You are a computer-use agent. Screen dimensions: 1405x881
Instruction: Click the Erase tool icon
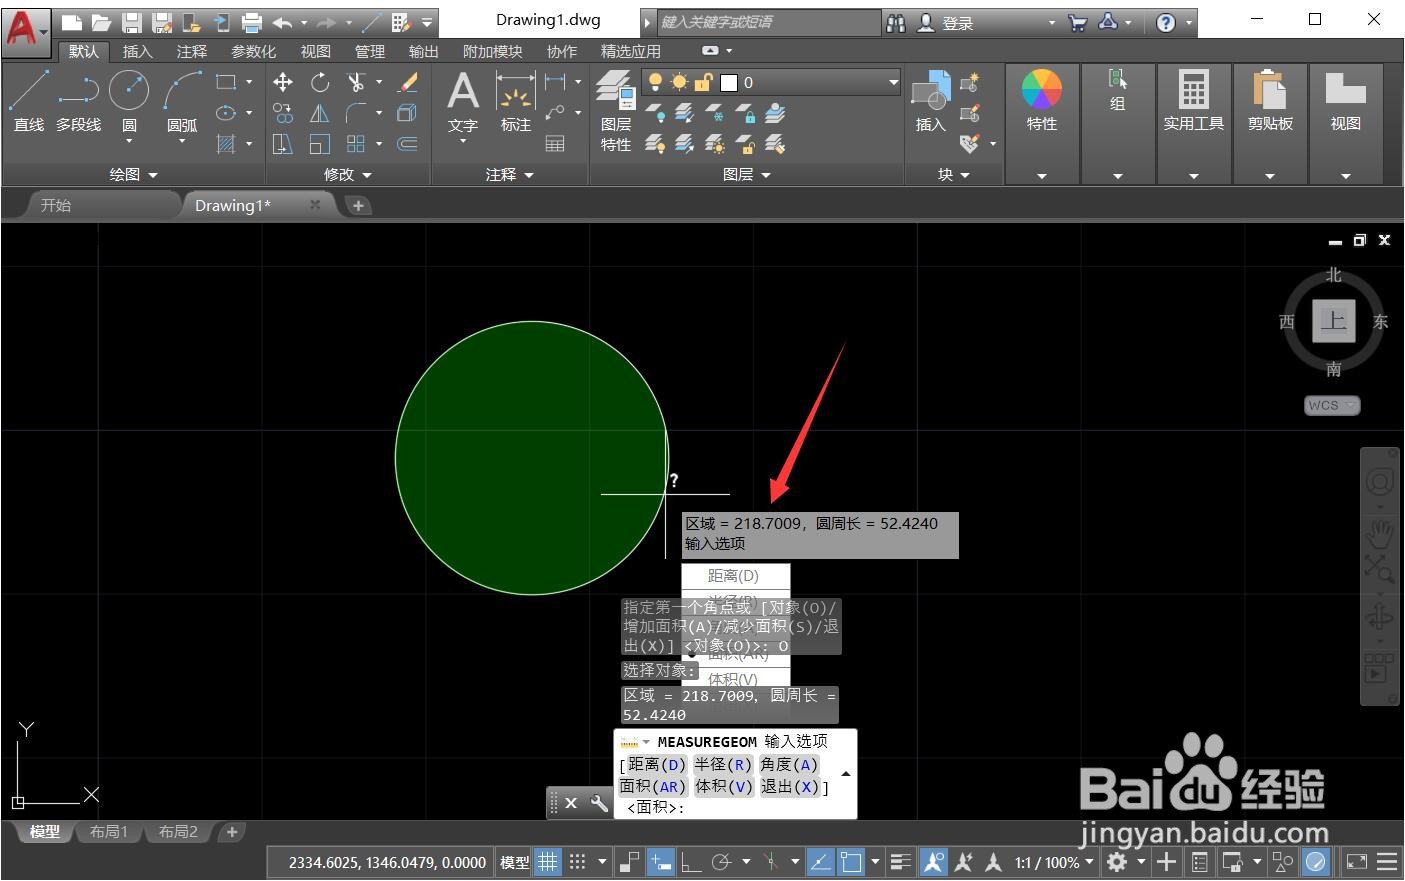(408, 82)
